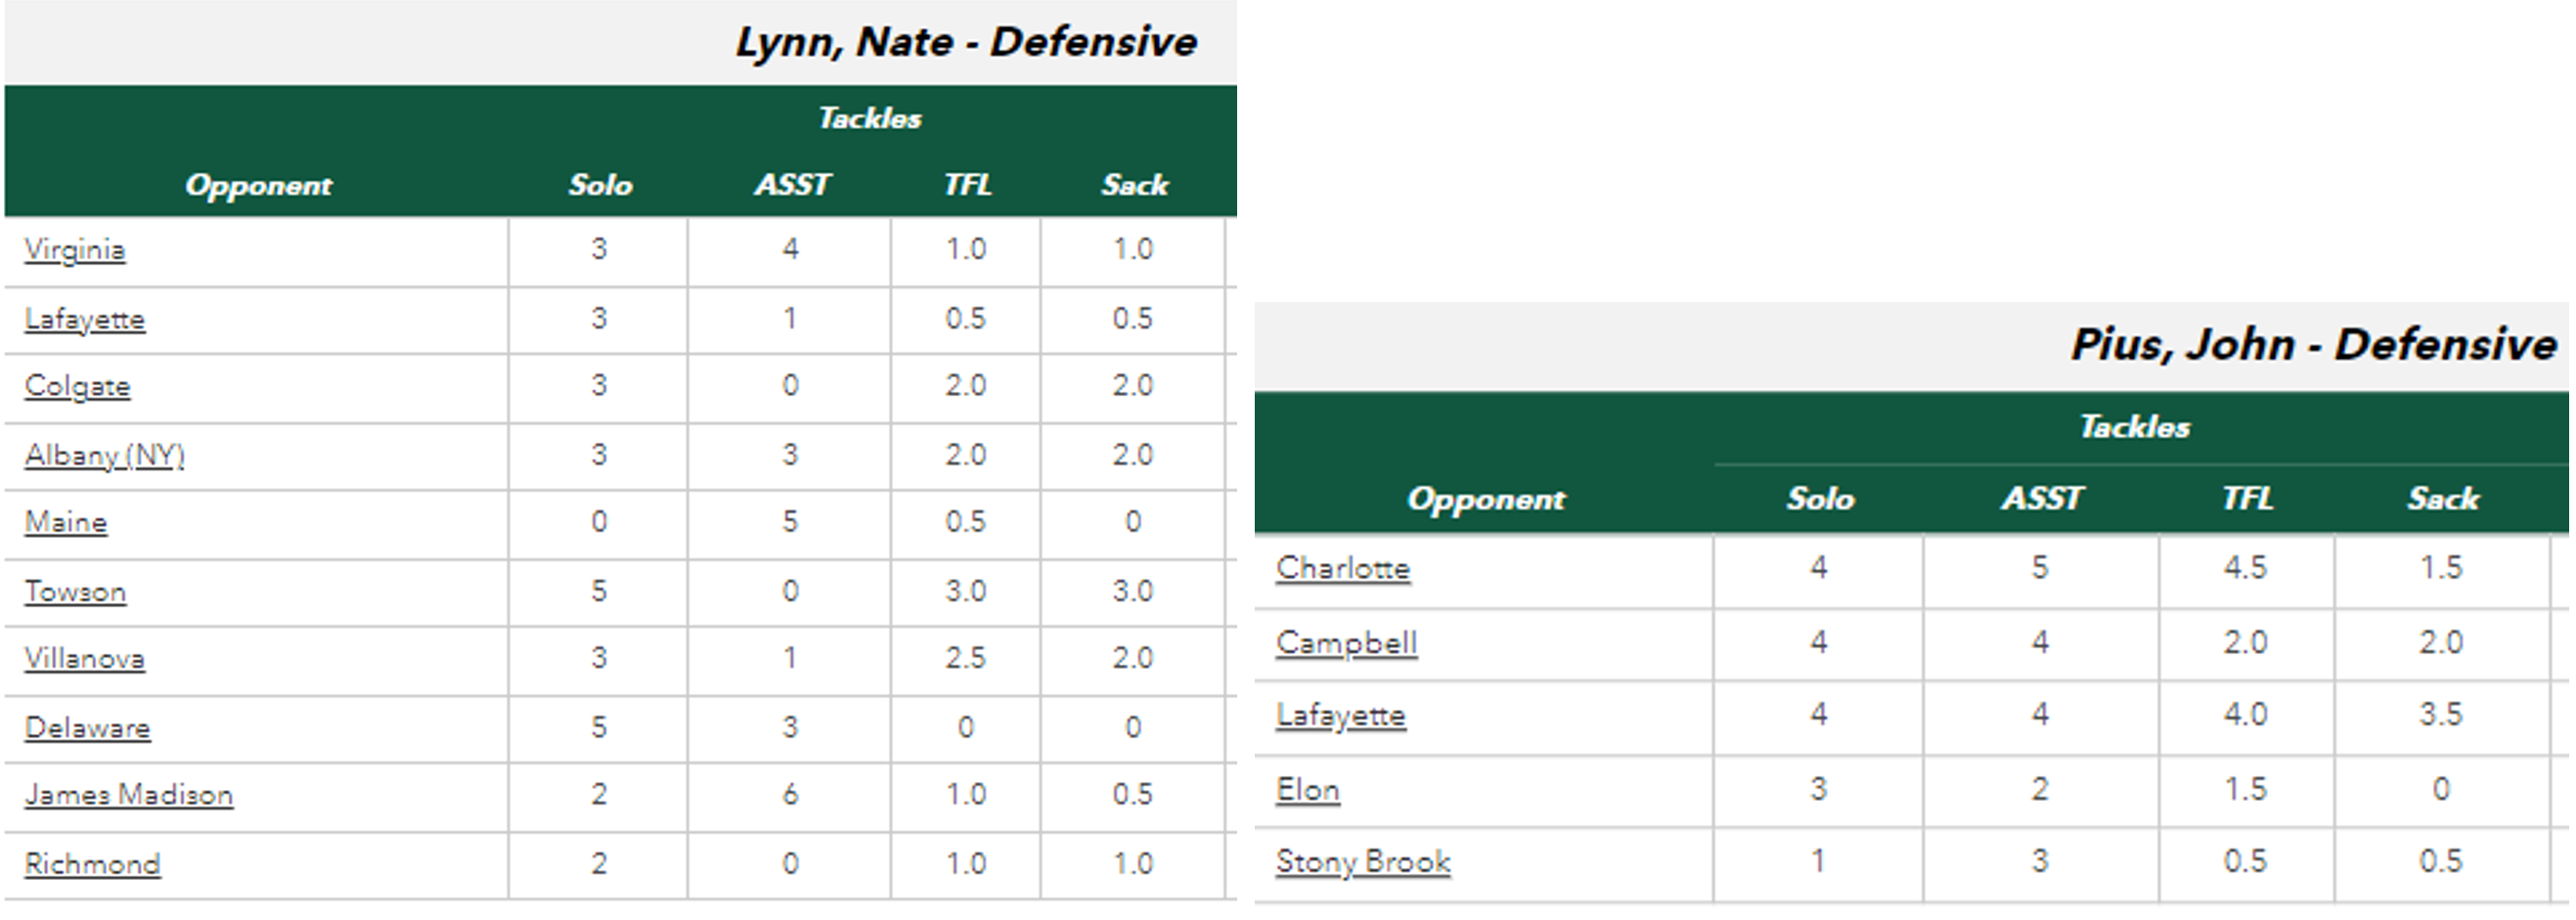Open the Charlotte opponent link
Viewport: 2576px width, 920px height.
pyautogui.click(x=1343, y=568)
